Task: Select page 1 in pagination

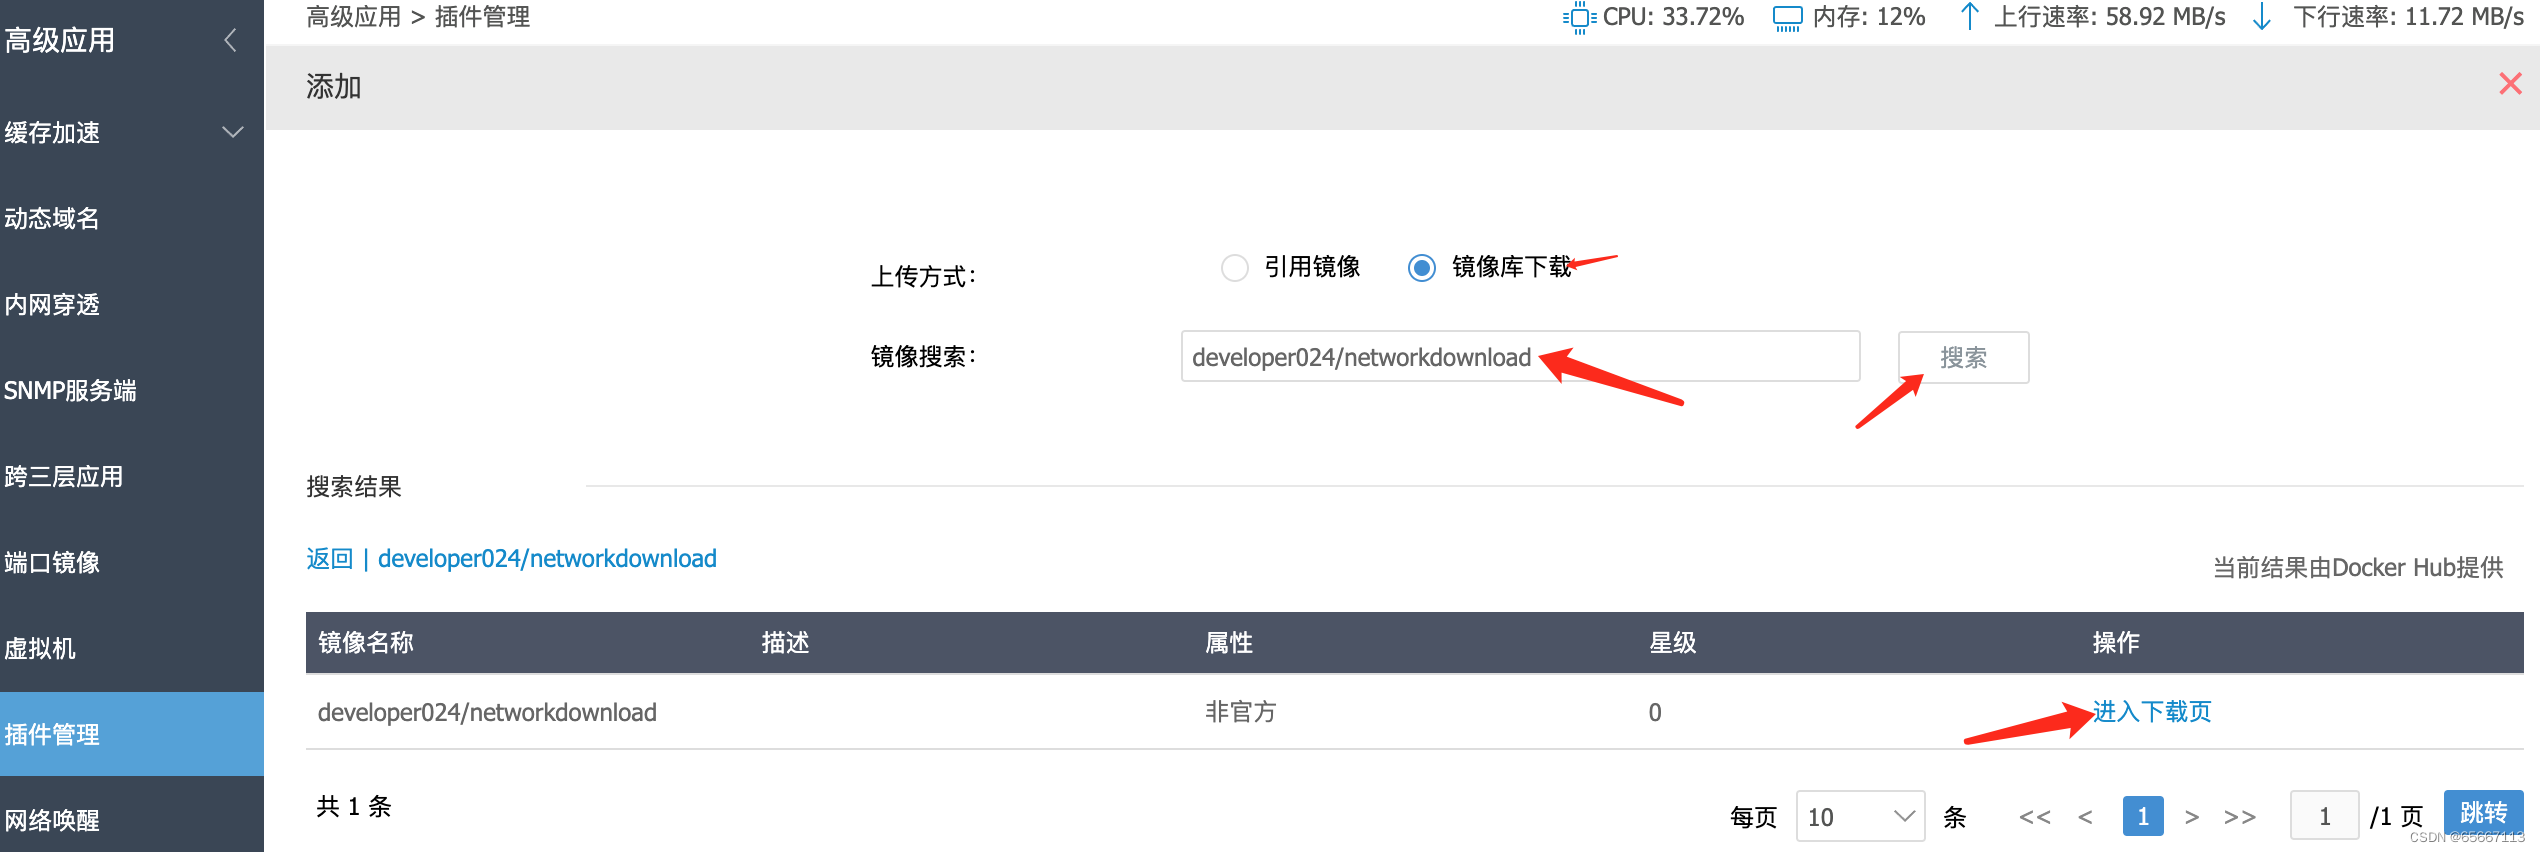Action: pos(2143,816)
